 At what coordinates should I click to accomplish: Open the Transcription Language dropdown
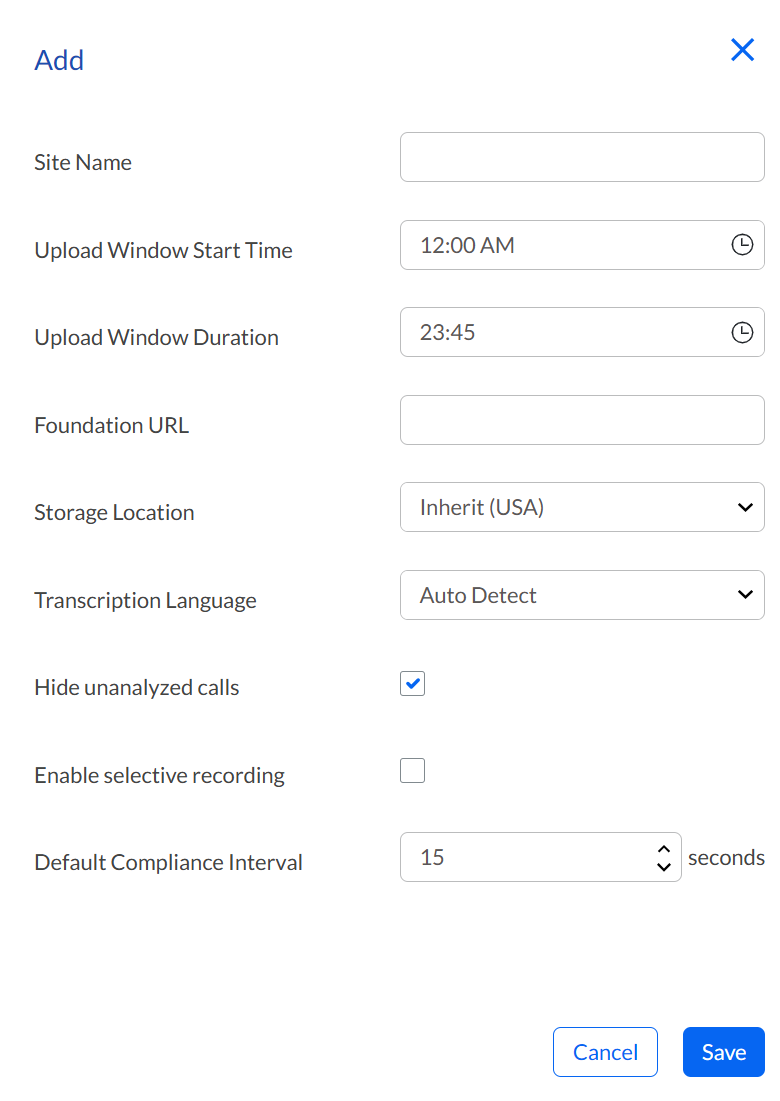[x=582, y=595]
